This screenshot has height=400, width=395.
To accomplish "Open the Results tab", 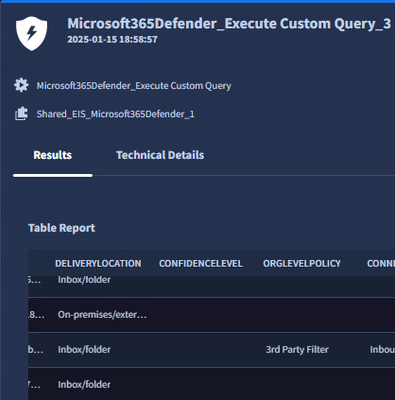I will (53, 155).
